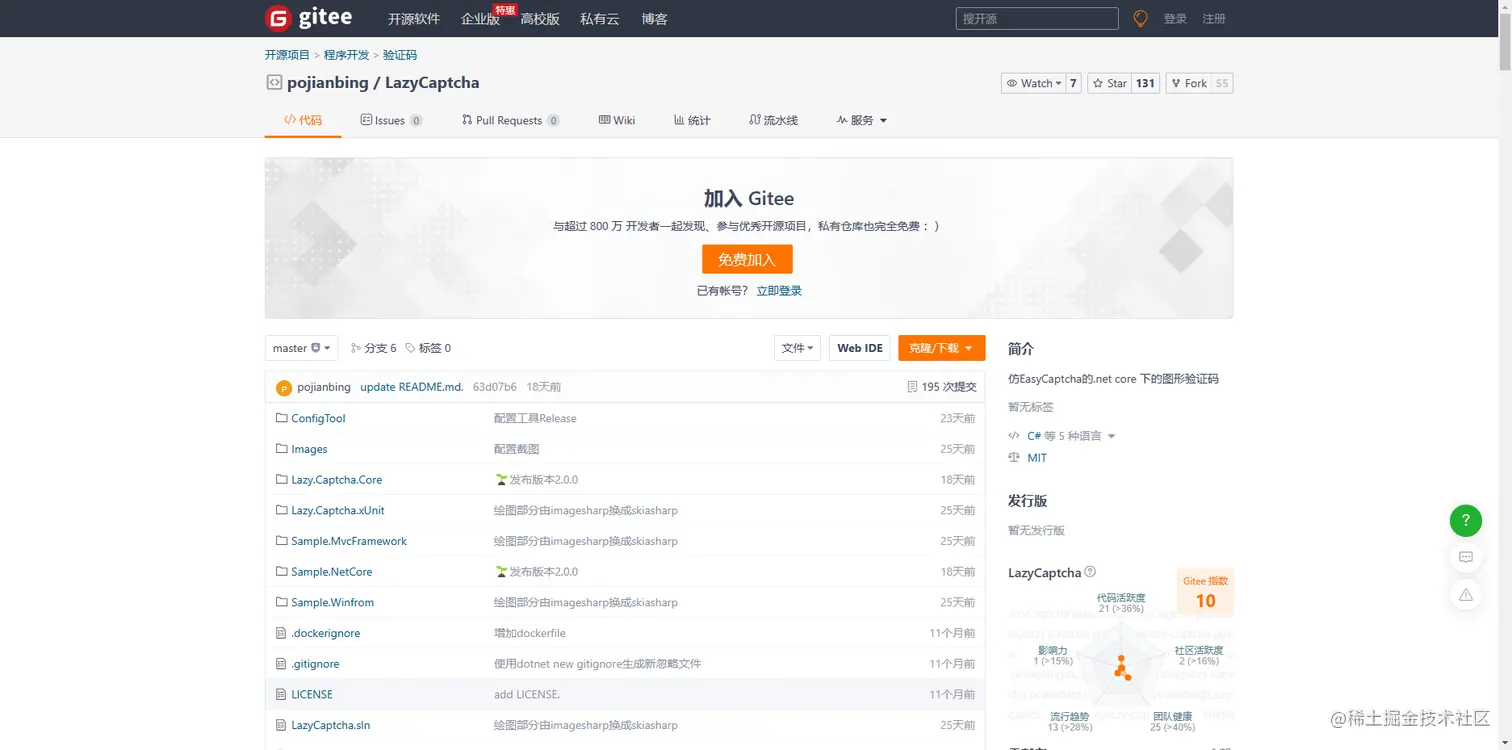The image size is (1512, 750).
Task: Click the MIT license scale icon
Action: 1015,457
